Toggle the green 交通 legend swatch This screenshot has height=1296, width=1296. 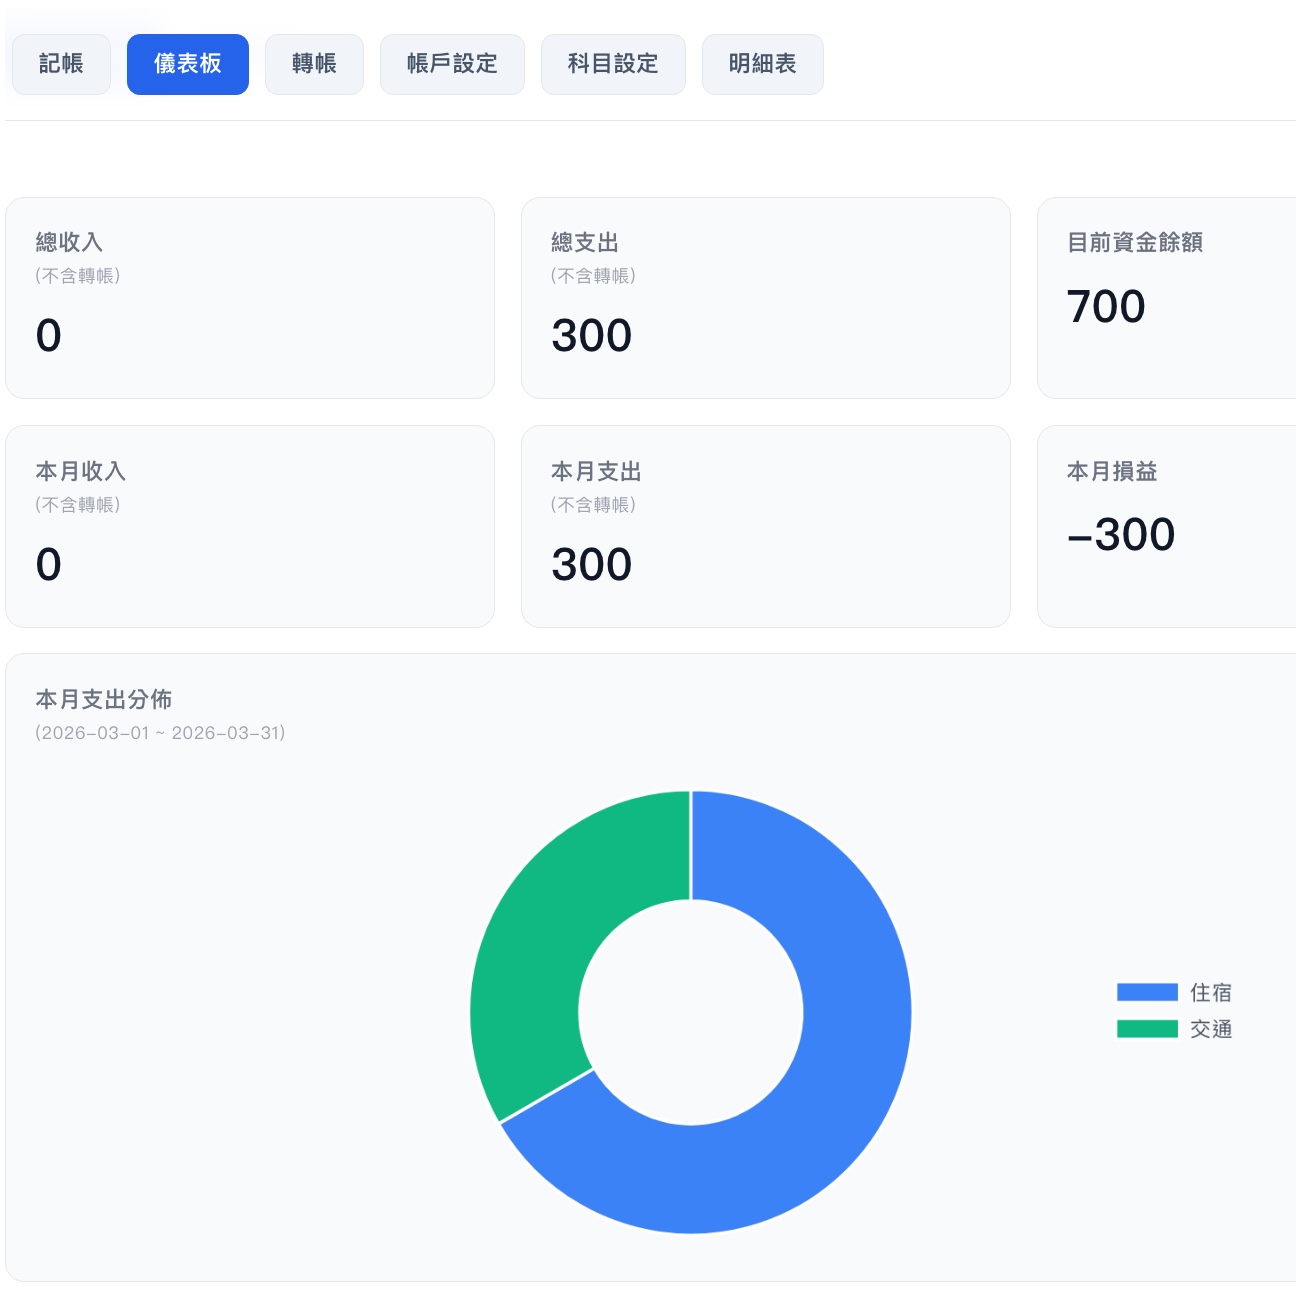[1147, 1029]
